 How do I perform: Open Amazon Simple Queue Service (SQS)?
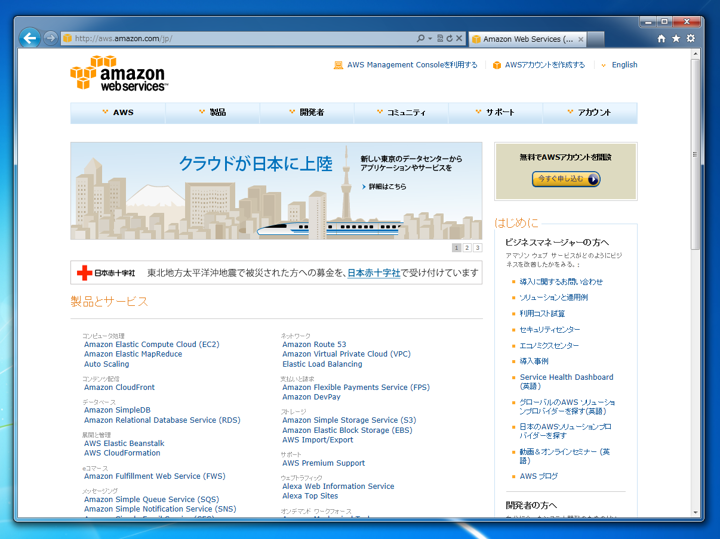(152, 500)
